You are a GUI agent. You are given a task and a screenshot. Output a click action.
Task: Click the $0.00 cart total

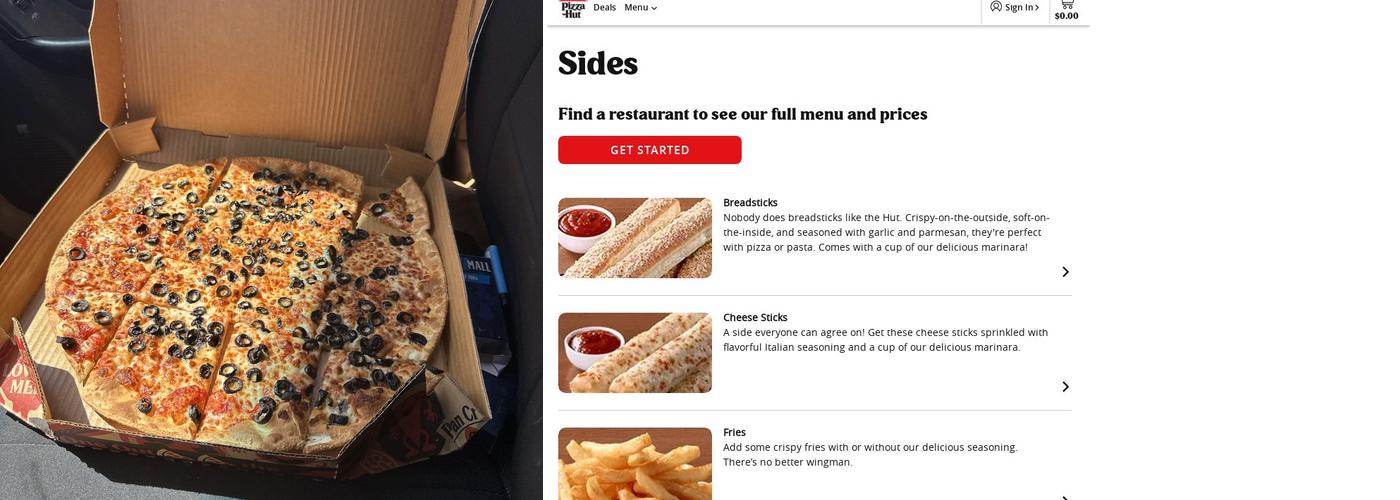(1066, 16)
